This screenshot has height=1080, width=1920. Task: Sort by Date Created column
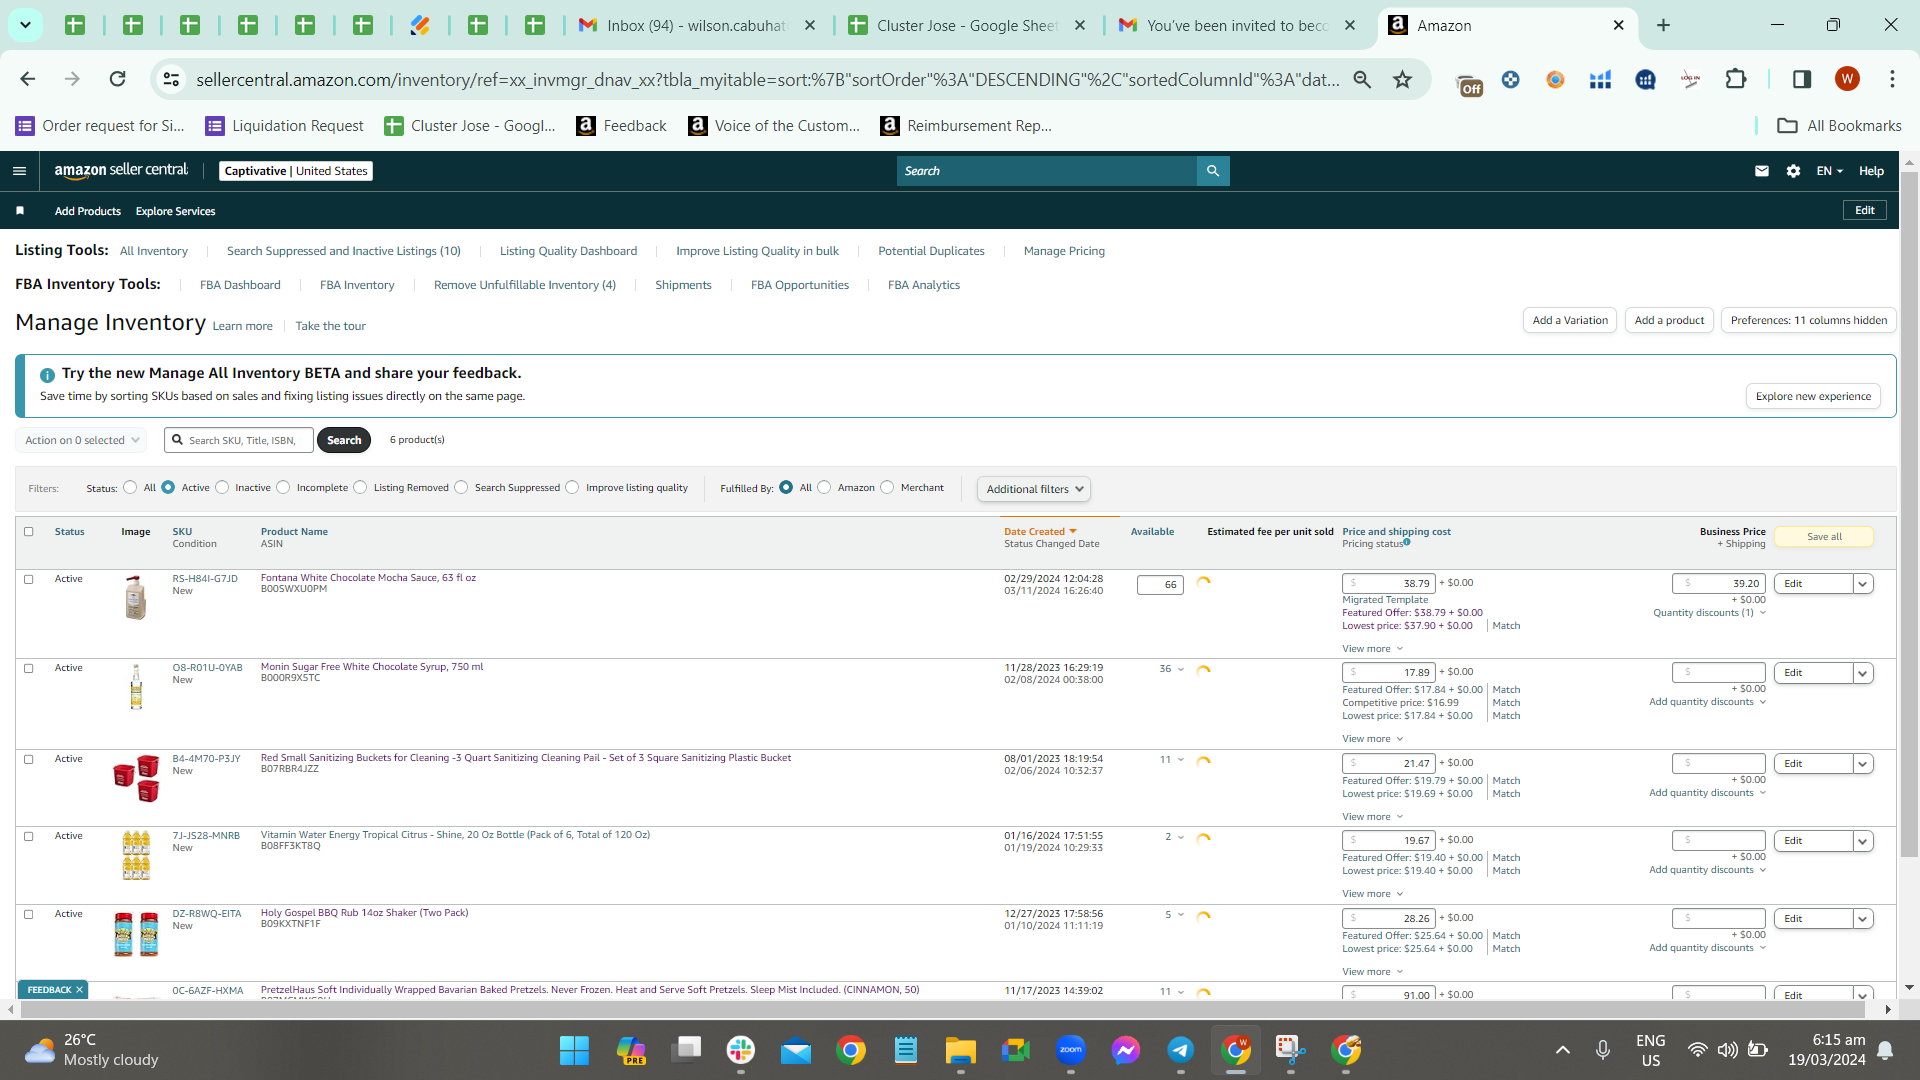[x=1040, y=532]
